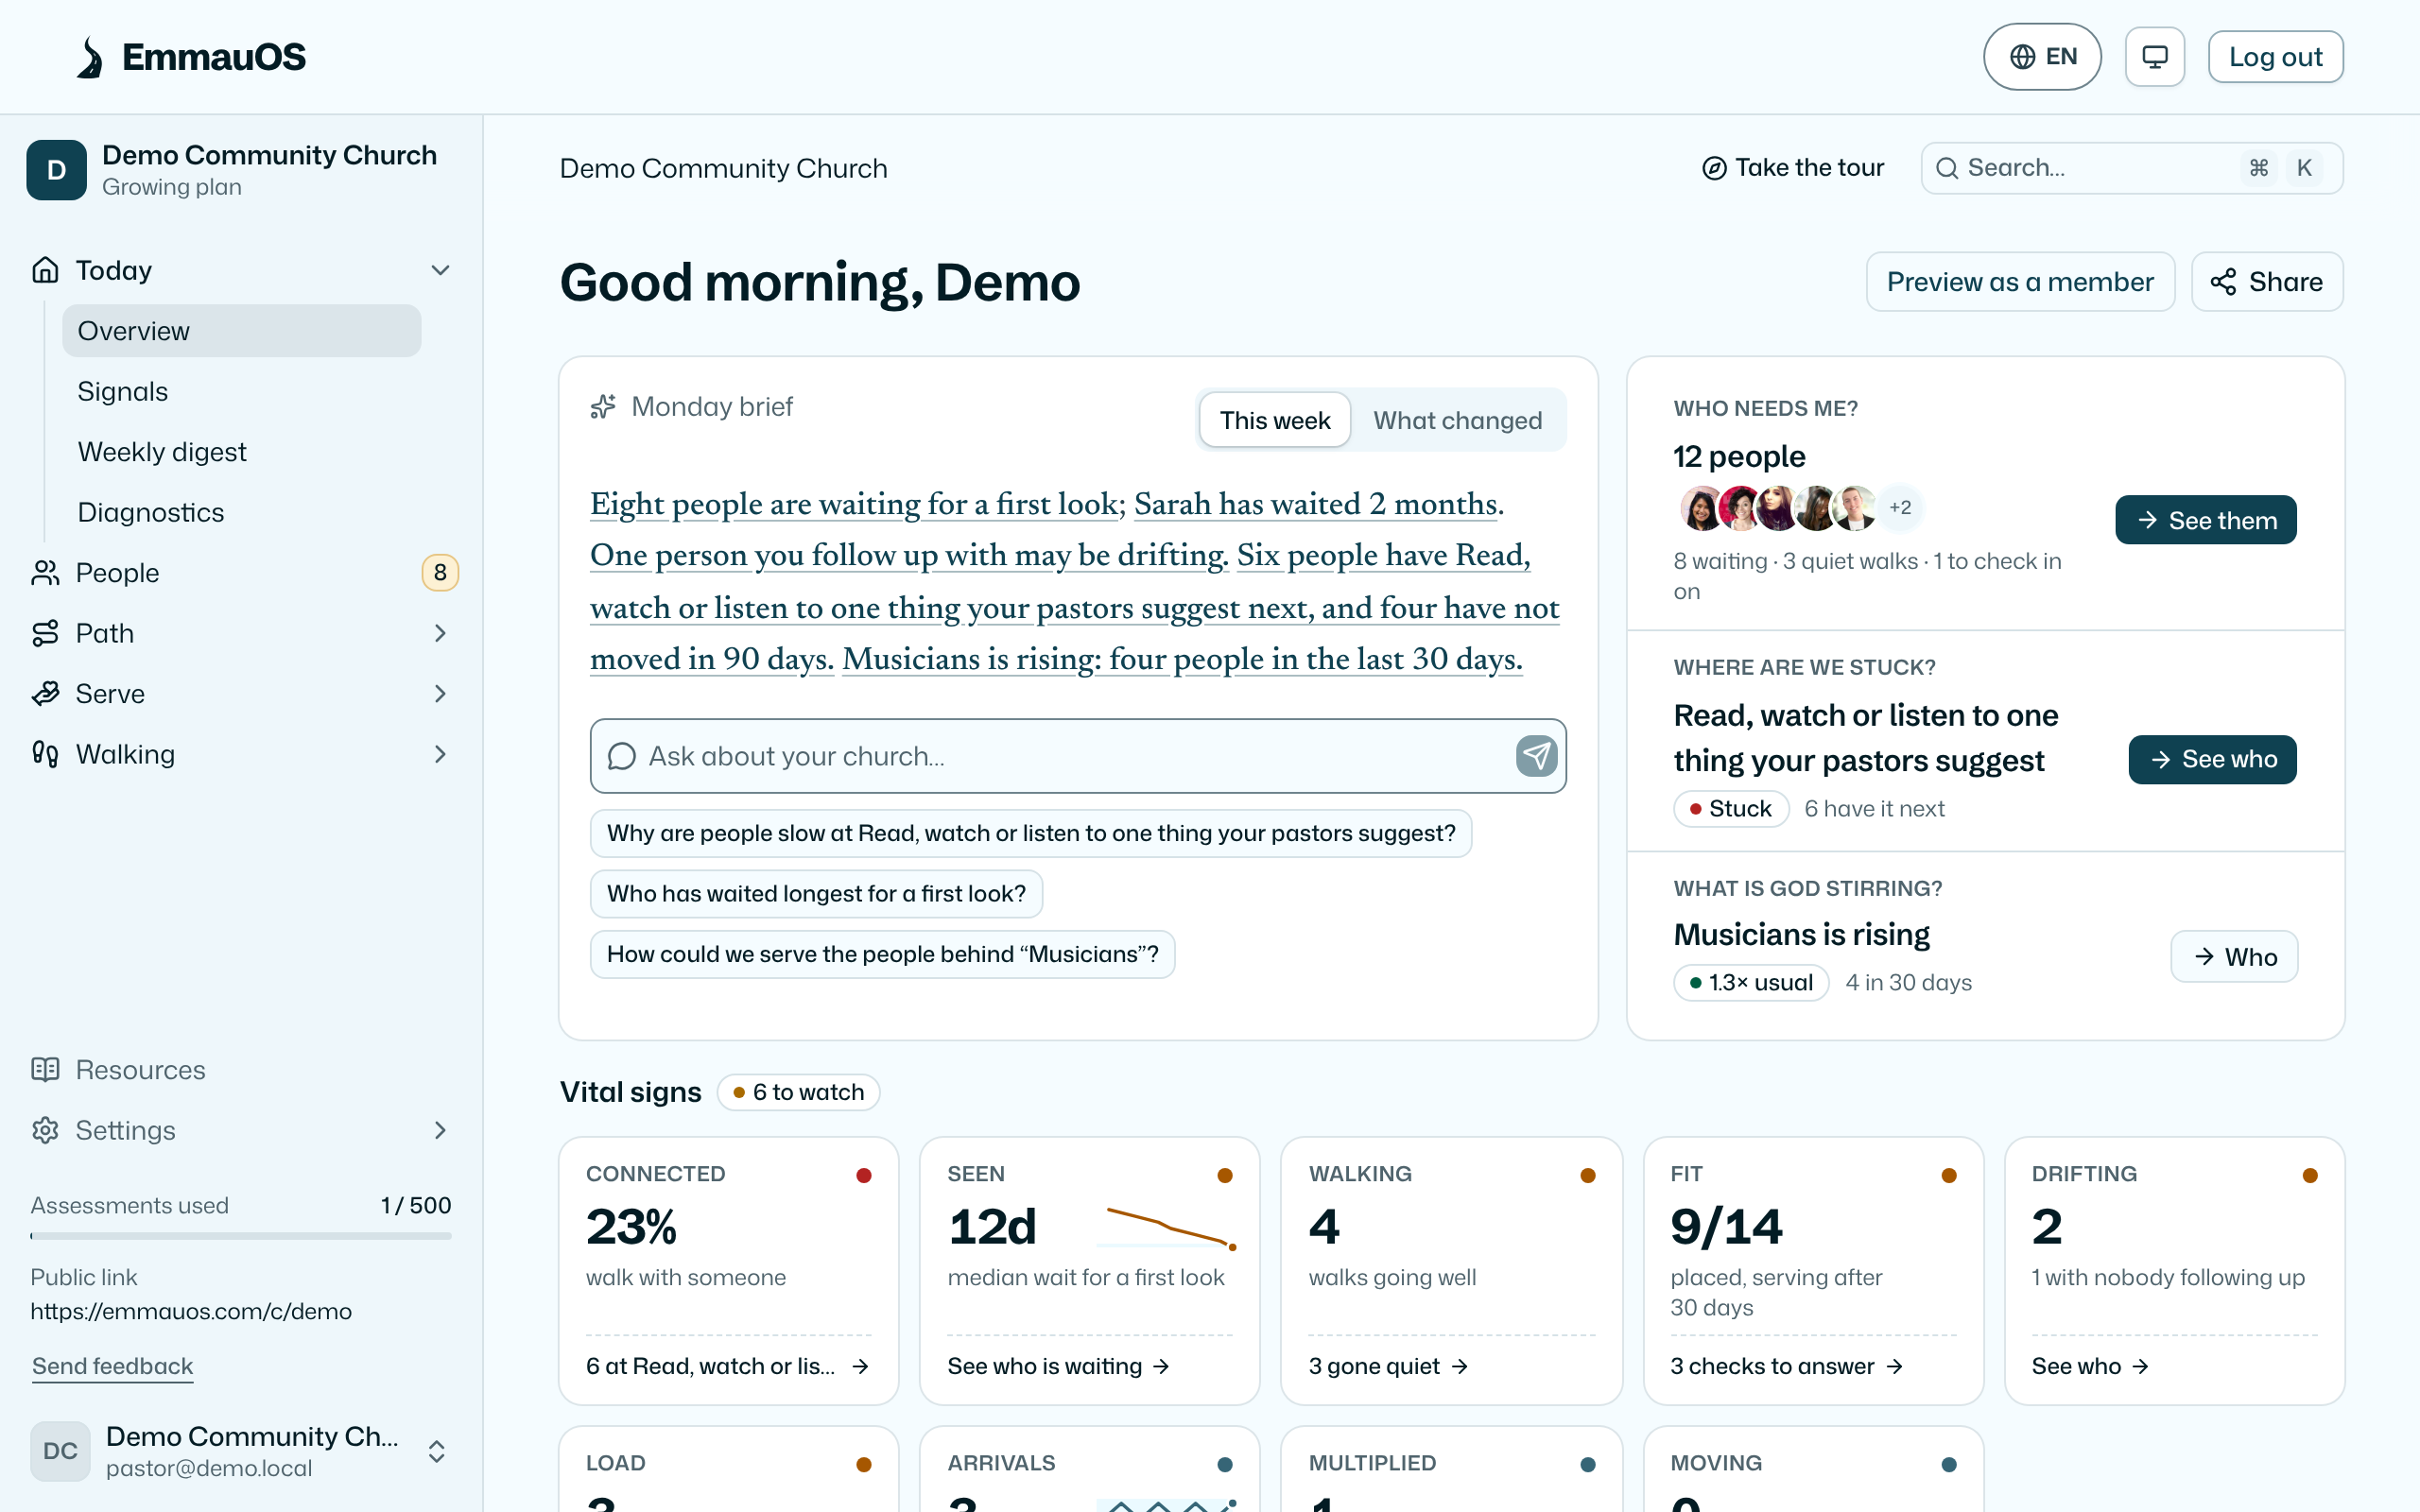
Task: Open Signals in the sidebar
Action: click(242, 391)
